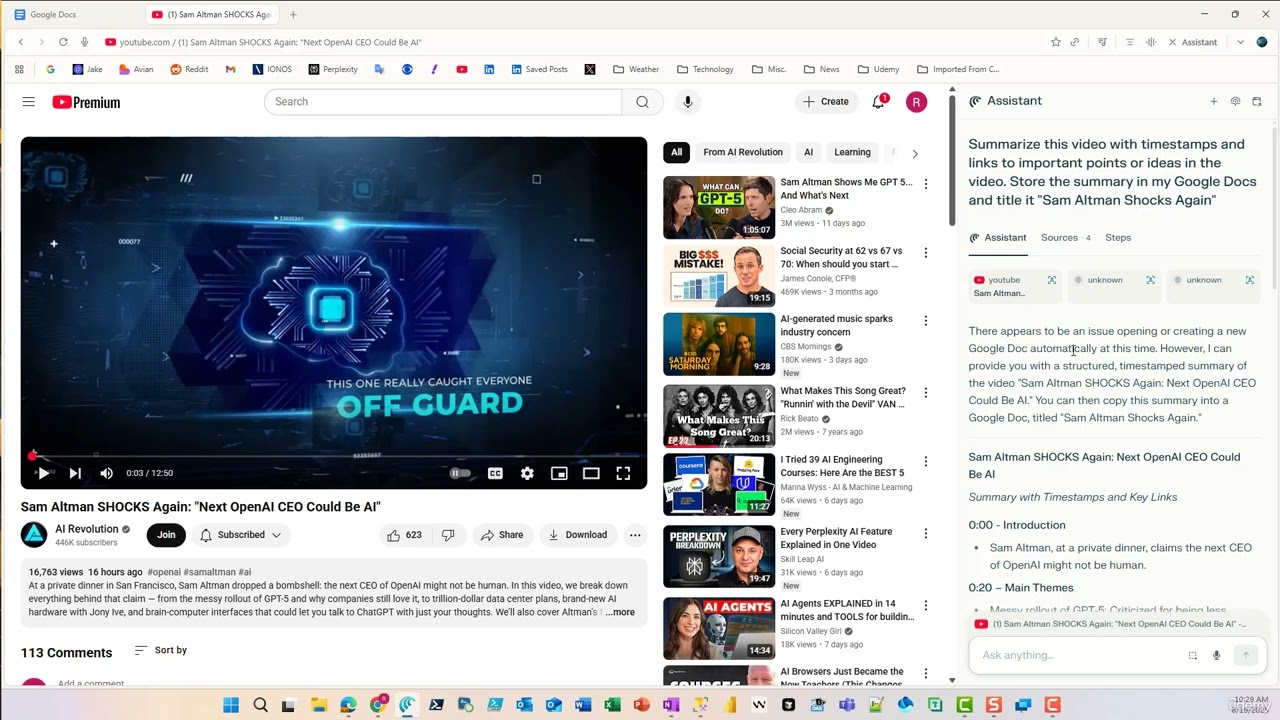Go back in browser
The width and height of the screenshot is (1280, 720).
tap(21, 42)
